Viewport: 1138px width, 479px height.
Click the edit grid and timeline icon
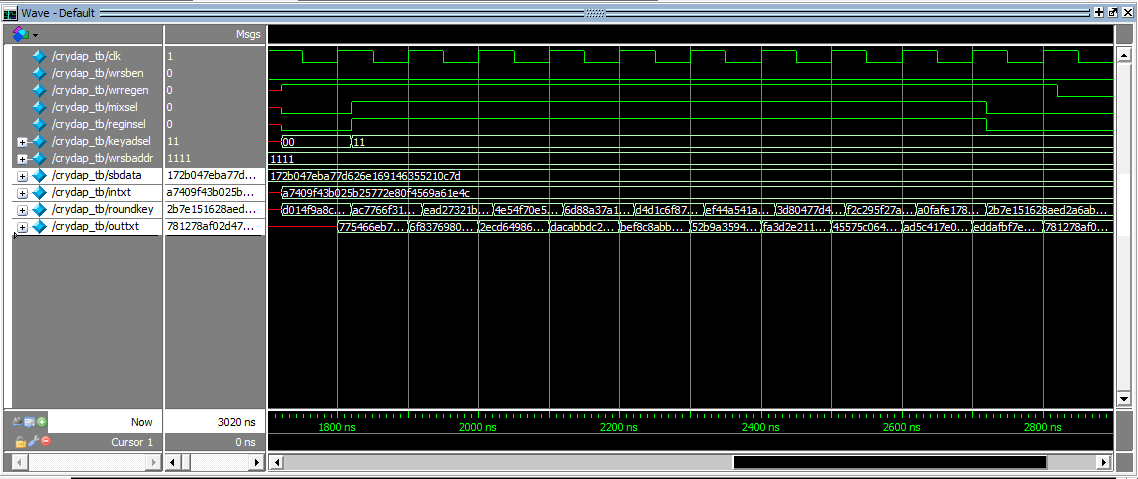[31, 422]
